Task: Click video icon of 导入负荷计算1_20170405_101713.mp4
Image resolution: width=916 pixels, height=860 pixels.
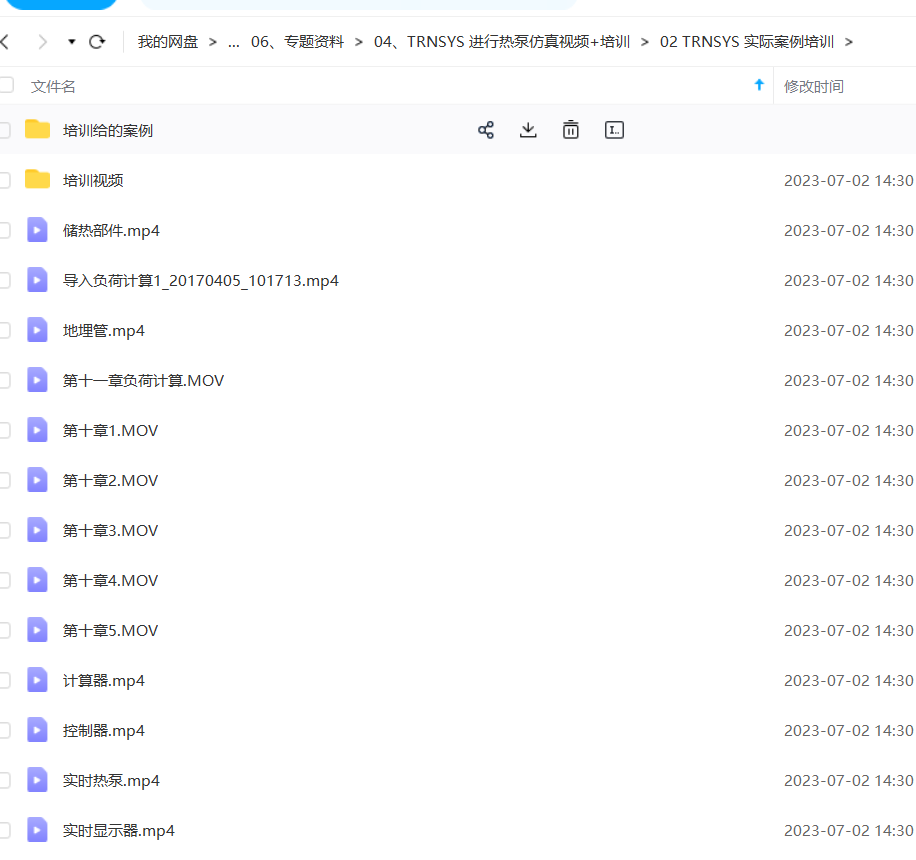Action: (x=37, y=280)
